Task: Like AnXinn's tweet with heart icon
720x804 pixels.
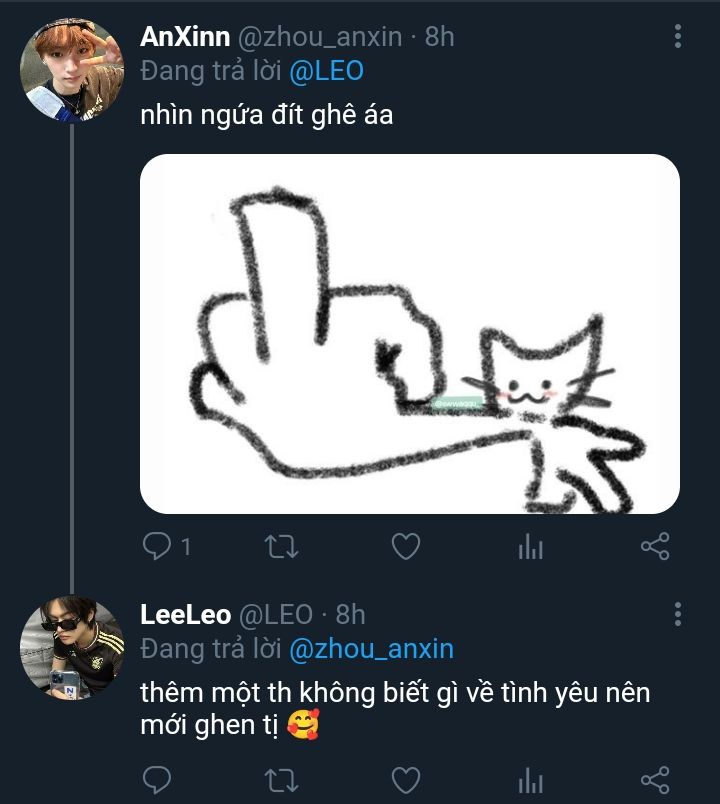Action: [405, 546]
